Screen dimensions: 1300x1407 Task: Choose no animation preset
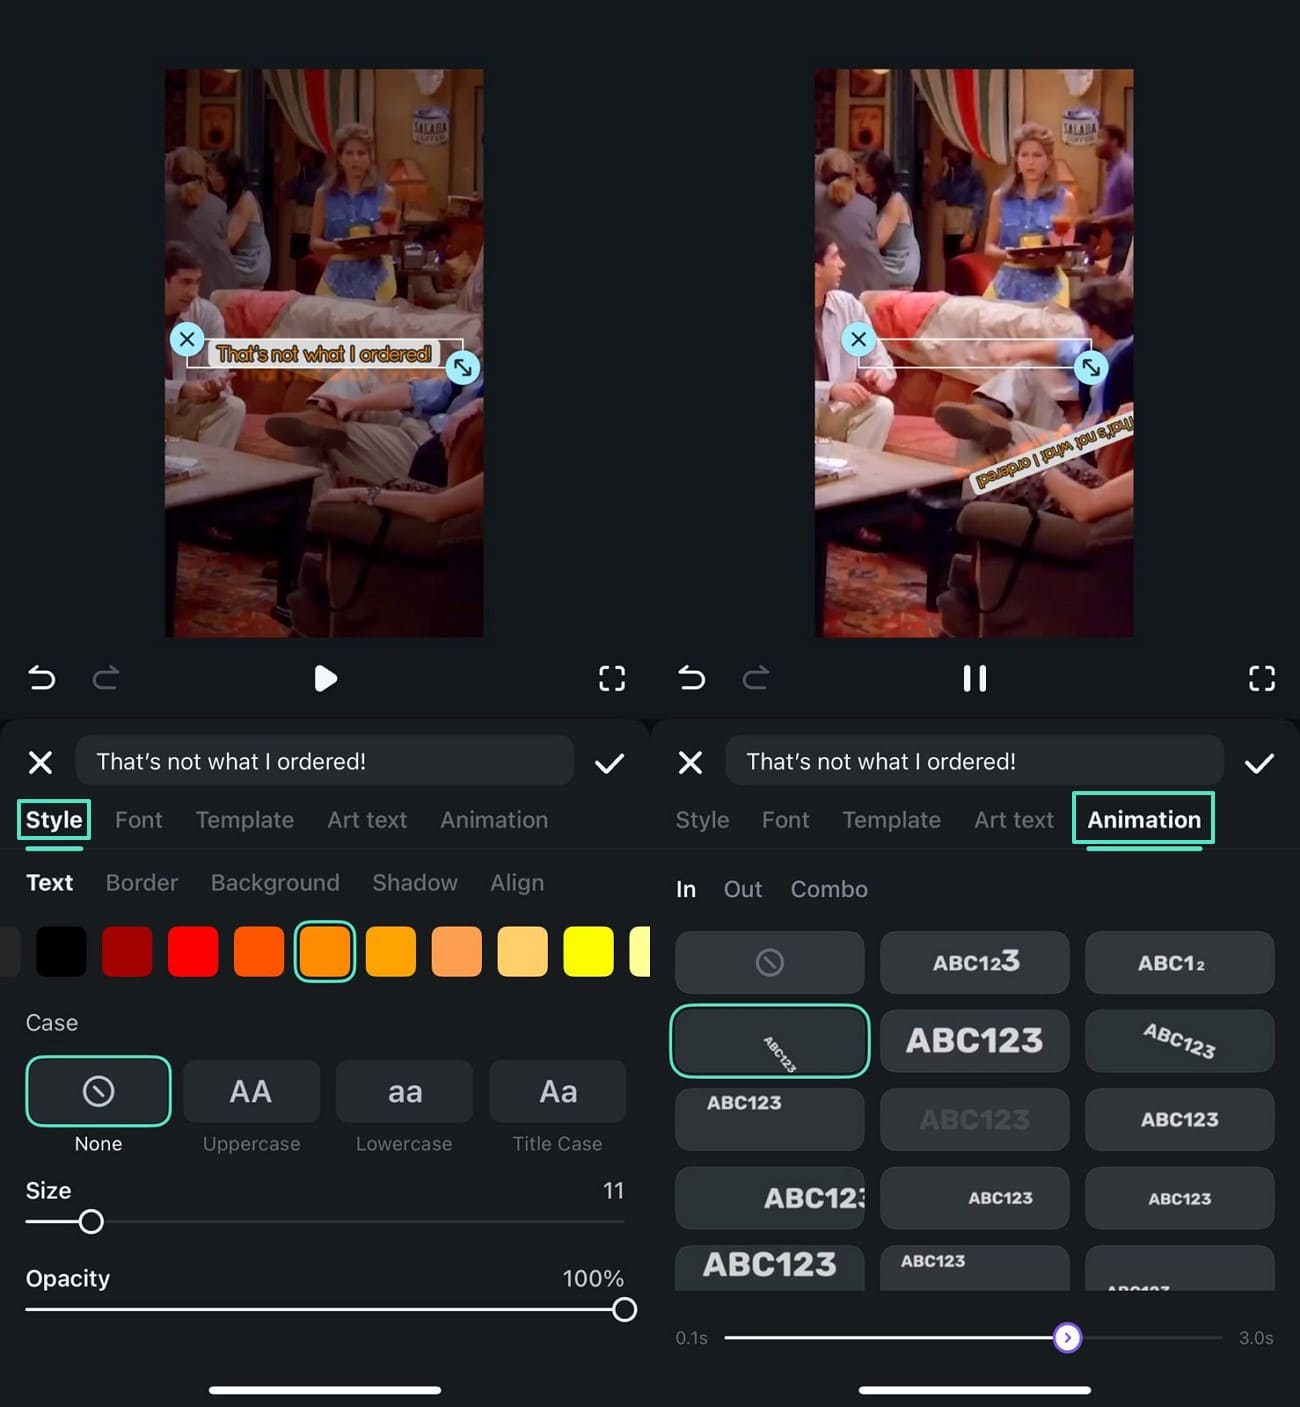[770, 963]
